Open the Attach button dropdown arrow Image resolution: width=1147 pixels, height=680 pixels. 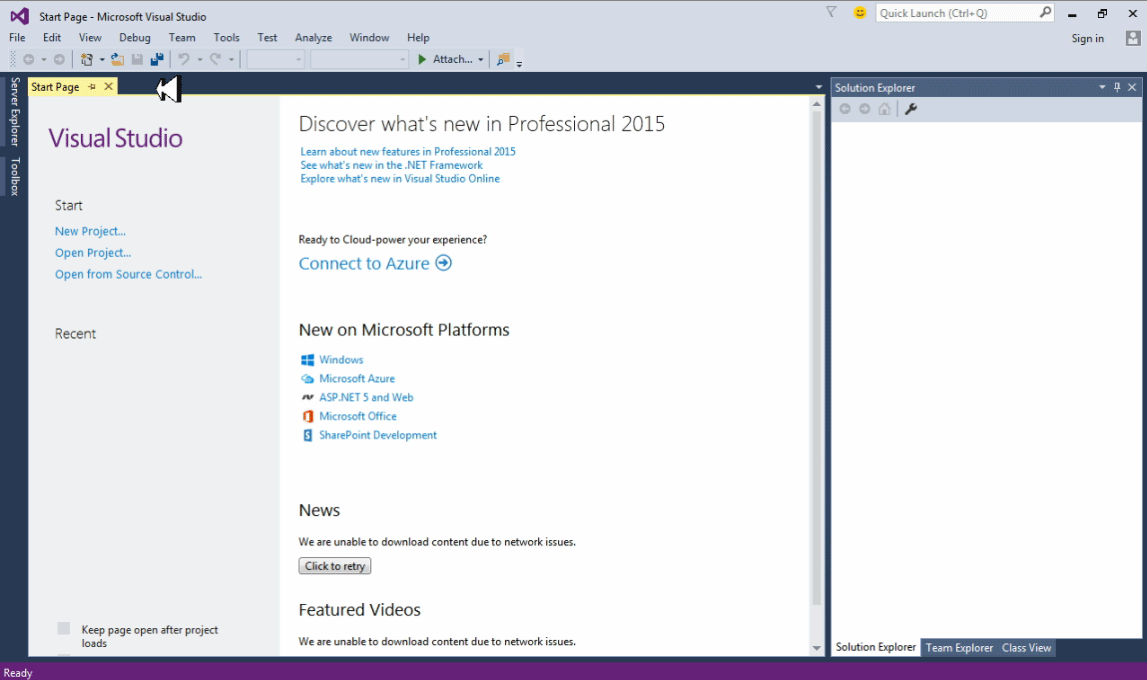(x=480, y=60)
